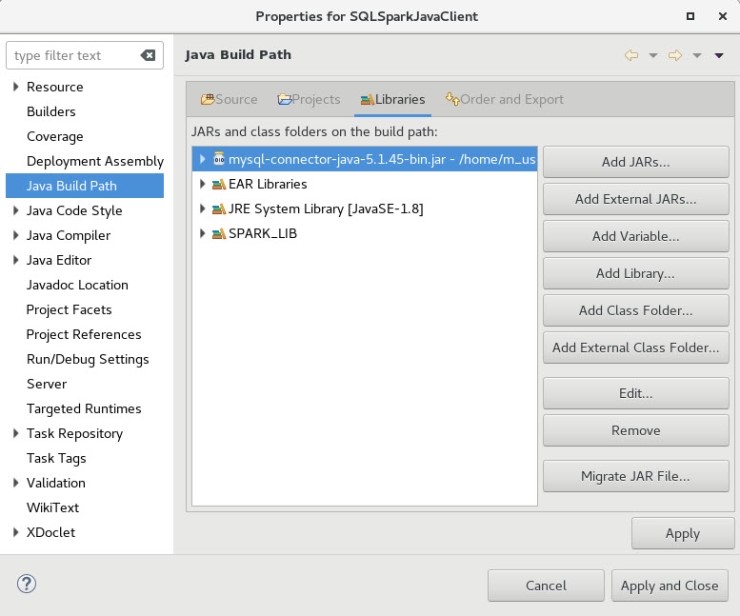Click the Apply and Close button
This screenshot has height=616, width=740.
[669, 586]
